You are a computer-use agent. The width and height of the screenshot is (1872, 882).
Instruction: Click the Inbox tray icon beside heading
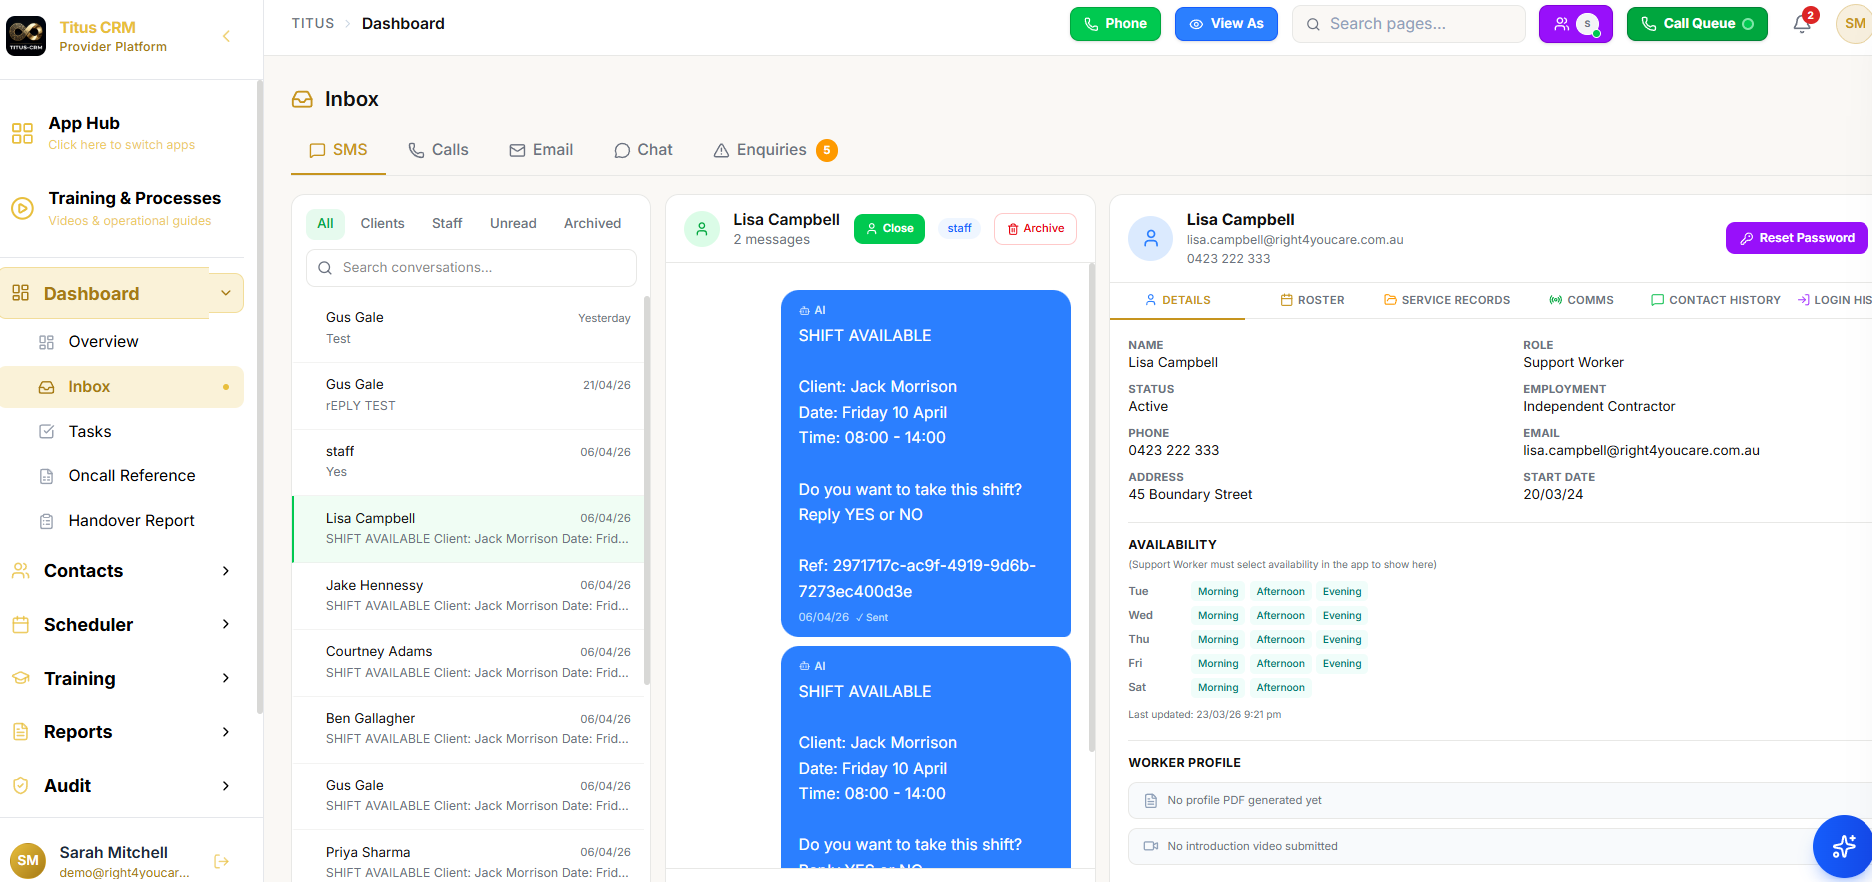(302, 99)
